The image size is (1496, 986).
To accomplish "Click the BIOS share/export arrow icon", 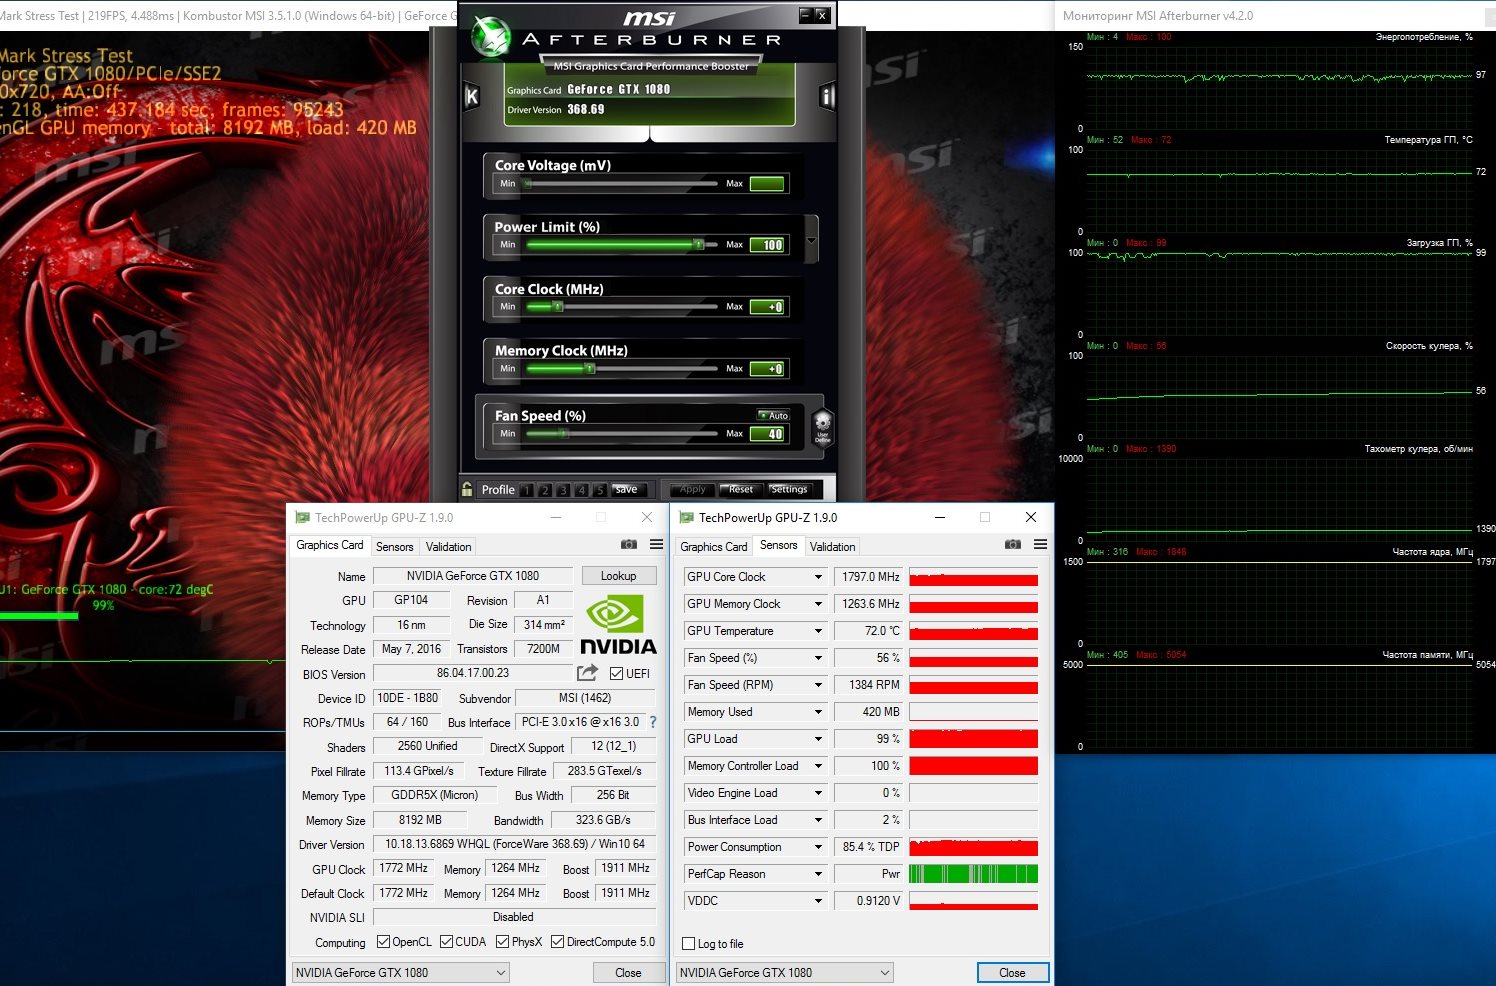I will click(588, 673).
